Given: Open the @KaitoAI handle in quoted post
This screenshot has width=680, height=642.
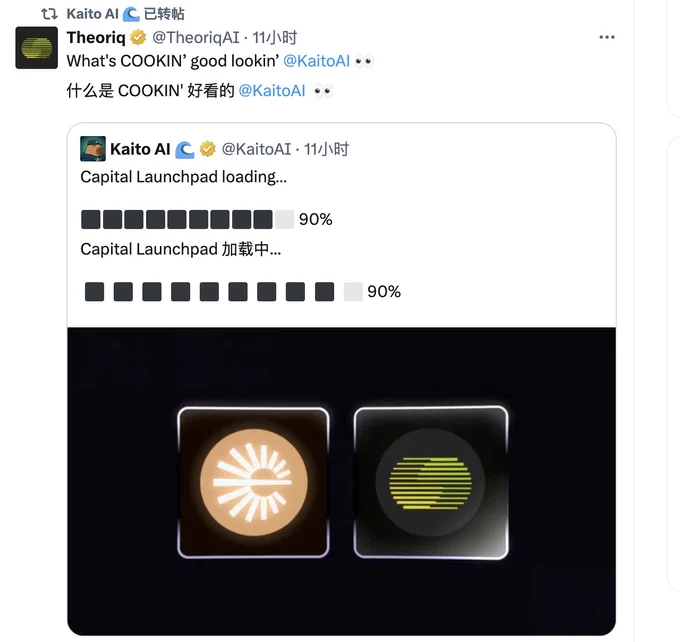Looking at the screenshot, I should [x=256, y=149].
